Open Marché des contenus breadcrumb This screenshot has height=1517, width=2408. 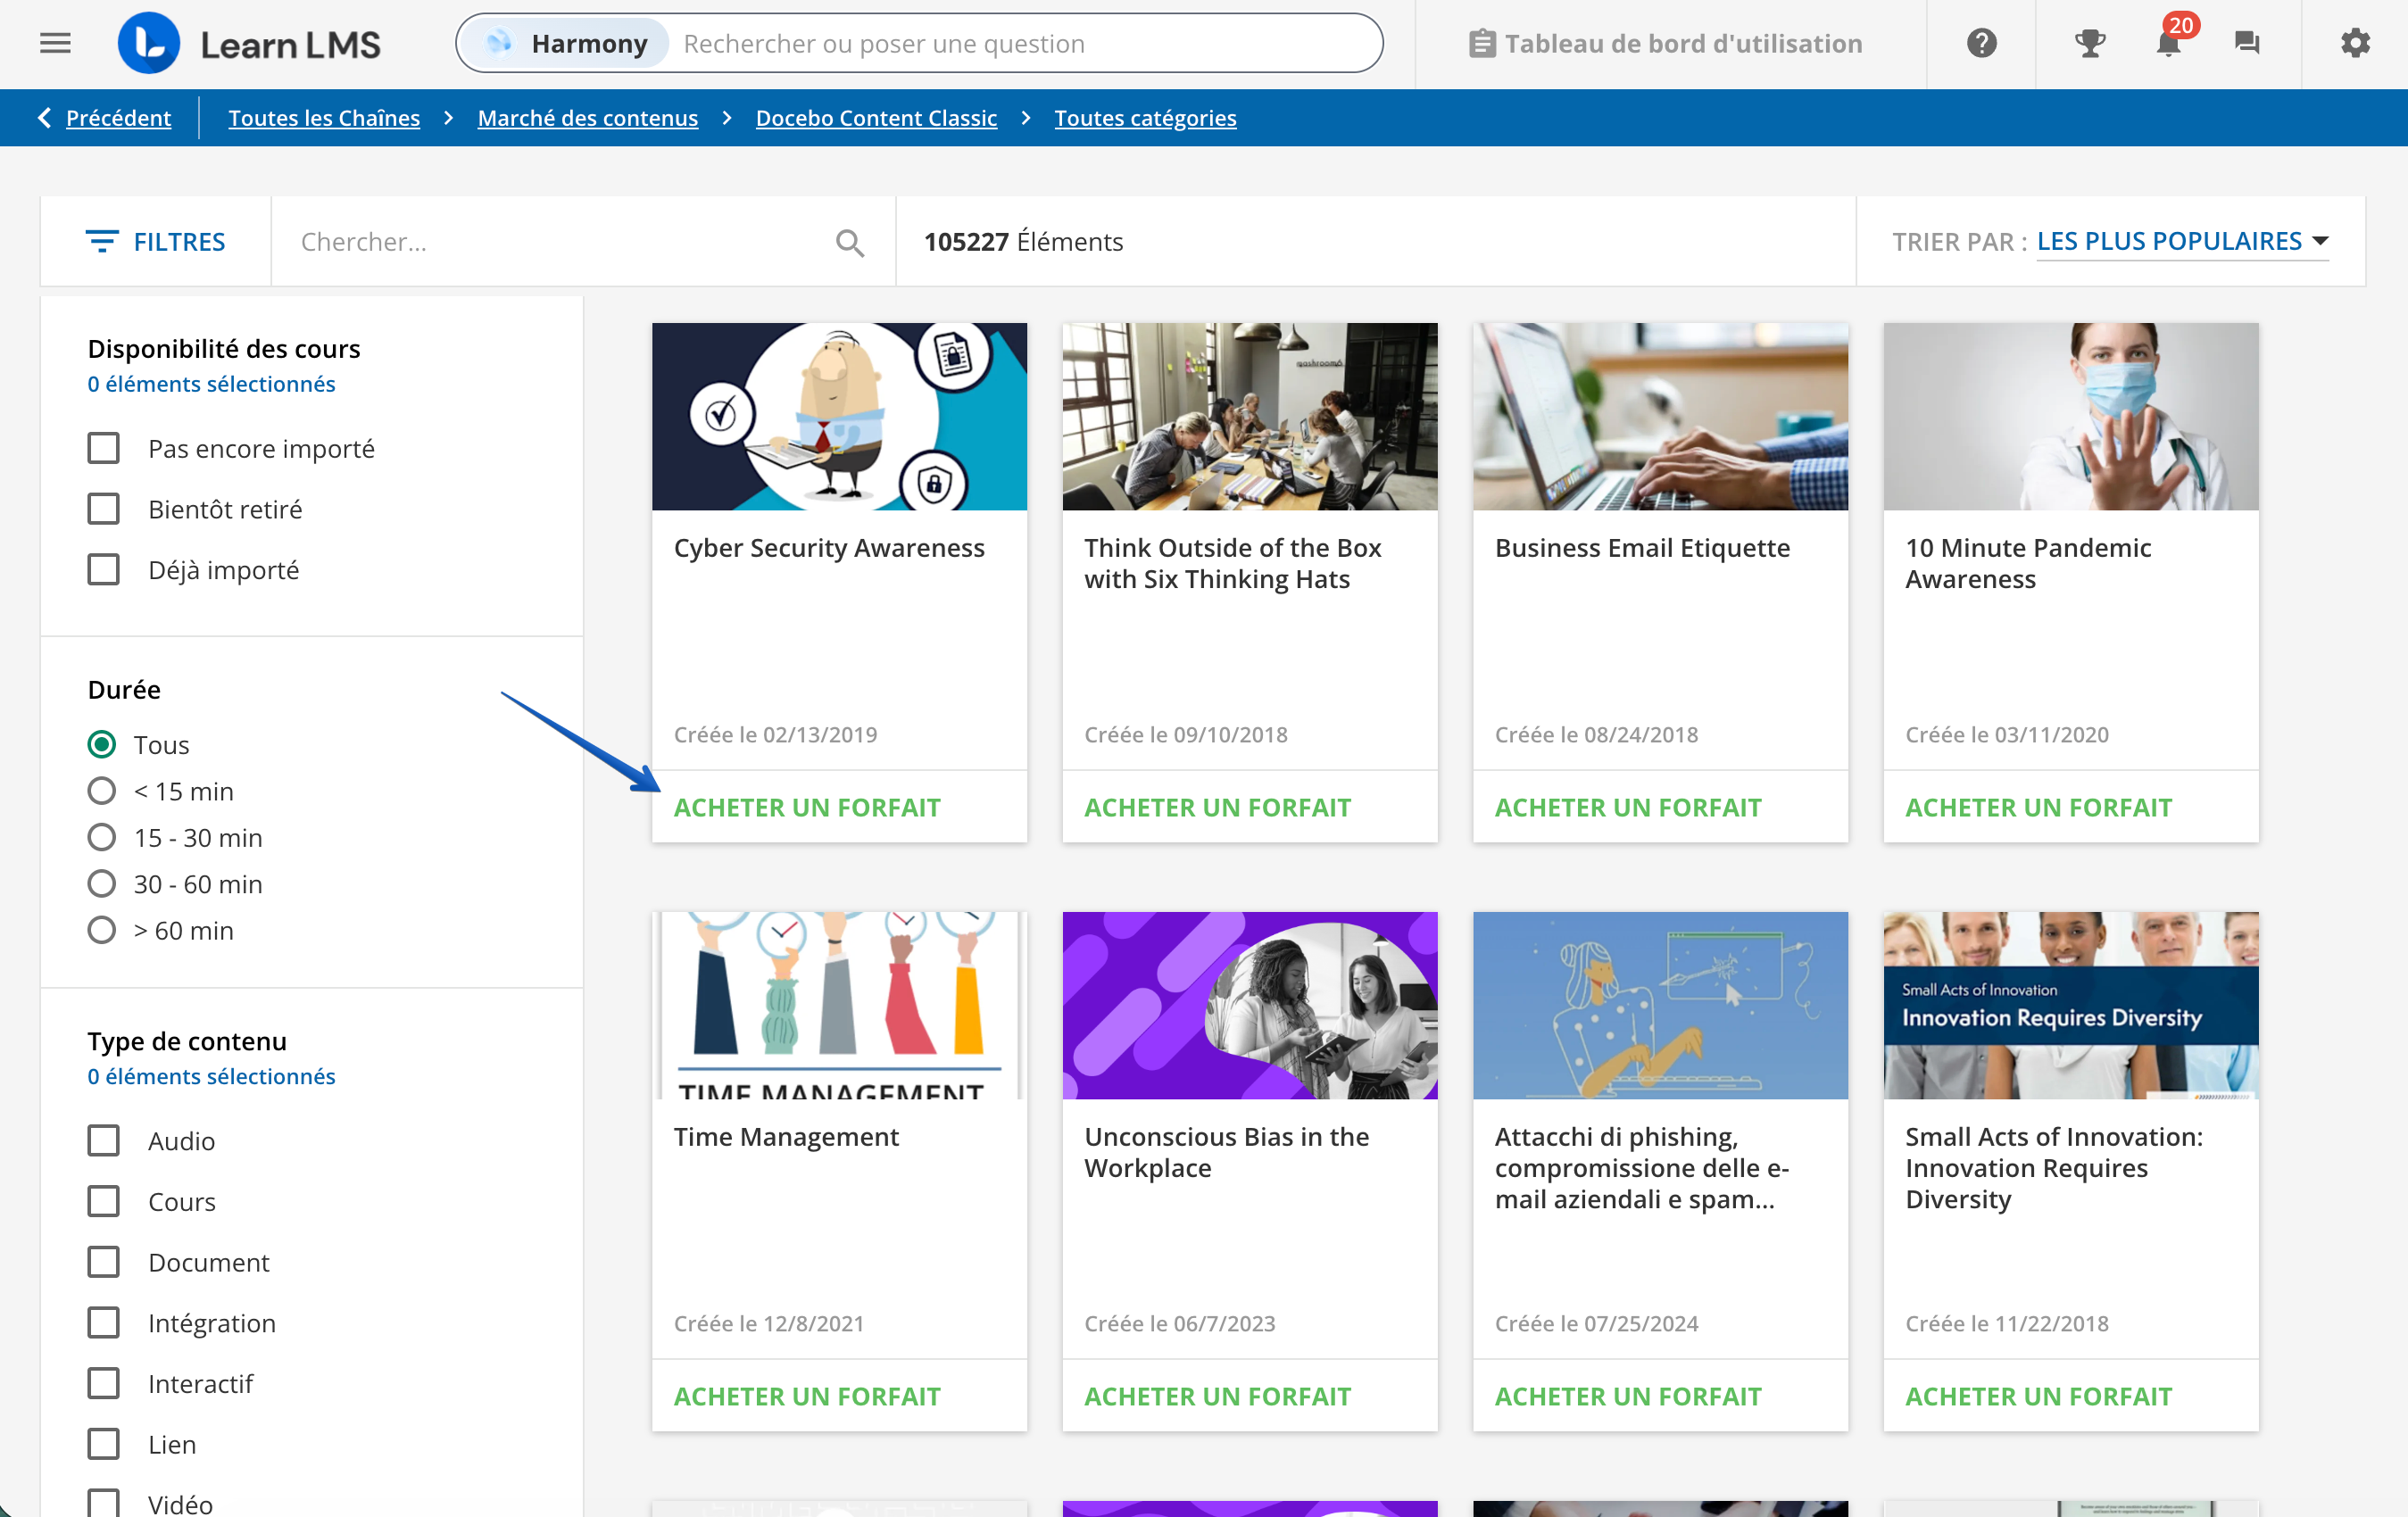(587, 118)
